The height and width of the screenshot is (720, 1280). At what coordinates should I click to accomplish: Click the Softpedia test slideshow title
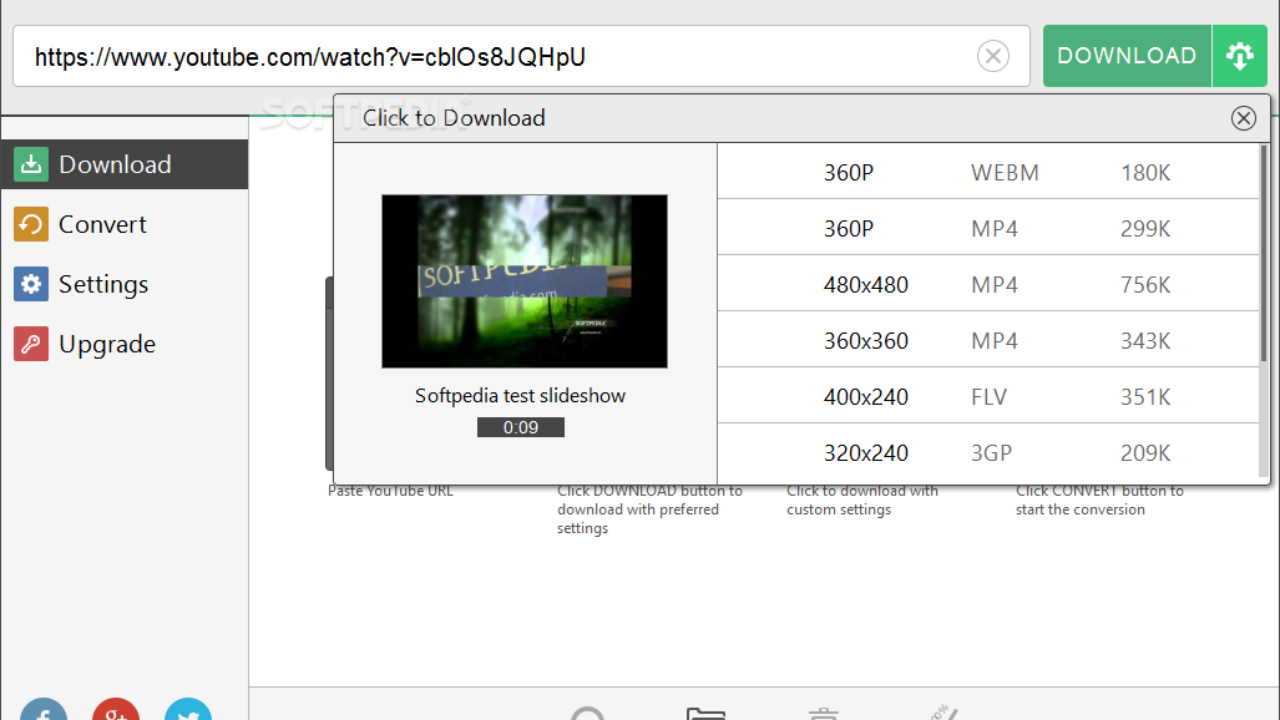point(520,395)
